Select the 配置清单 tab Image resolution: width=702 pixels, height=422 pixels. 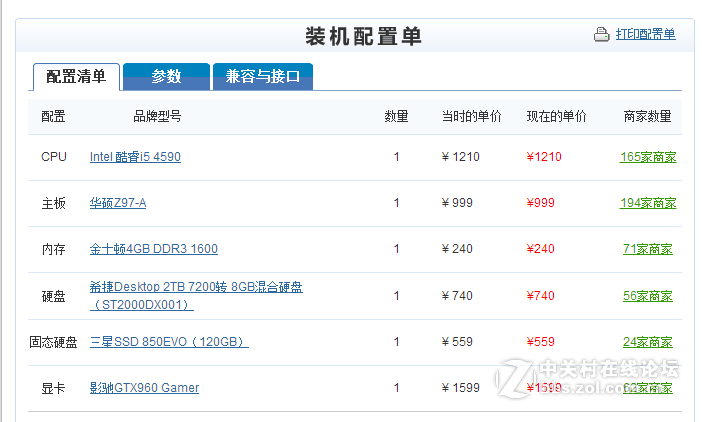(76, 77)
